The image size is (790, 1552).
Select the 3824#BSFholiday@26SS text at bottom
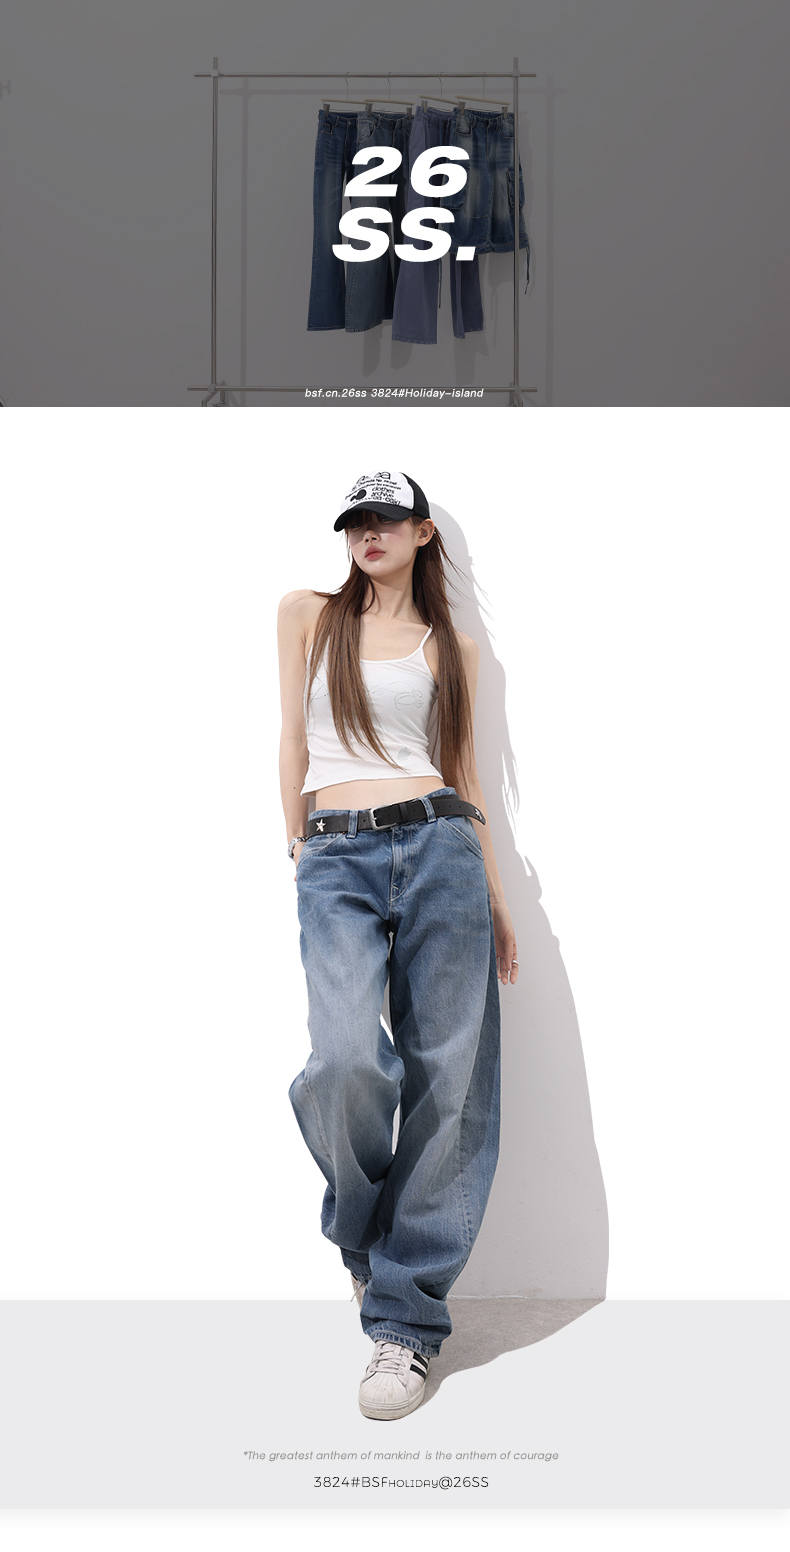click(401, 1482)
